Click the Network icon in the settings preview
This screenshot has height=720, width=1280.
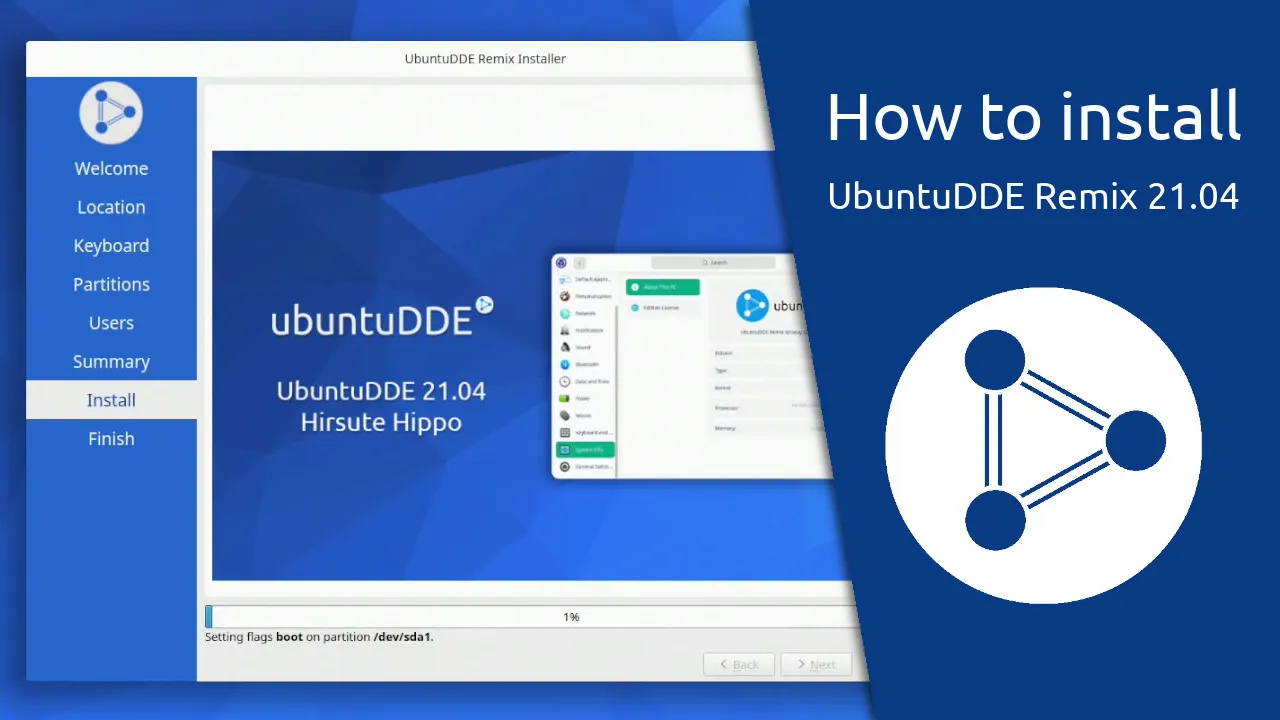(565, 313)
